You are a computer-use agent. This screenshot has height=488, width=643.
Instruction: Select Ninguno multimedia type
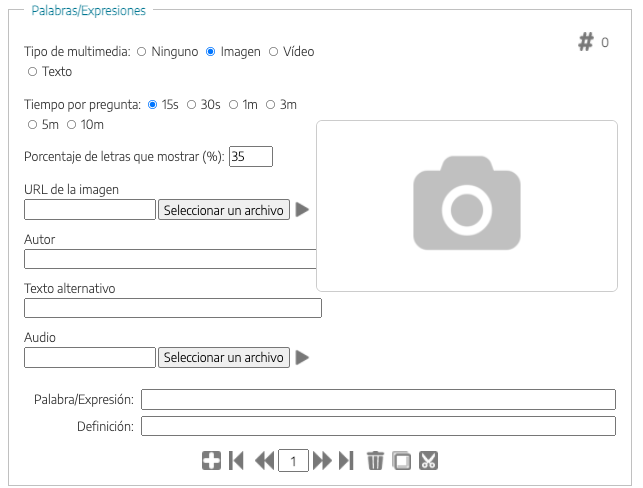click(141, 51)
